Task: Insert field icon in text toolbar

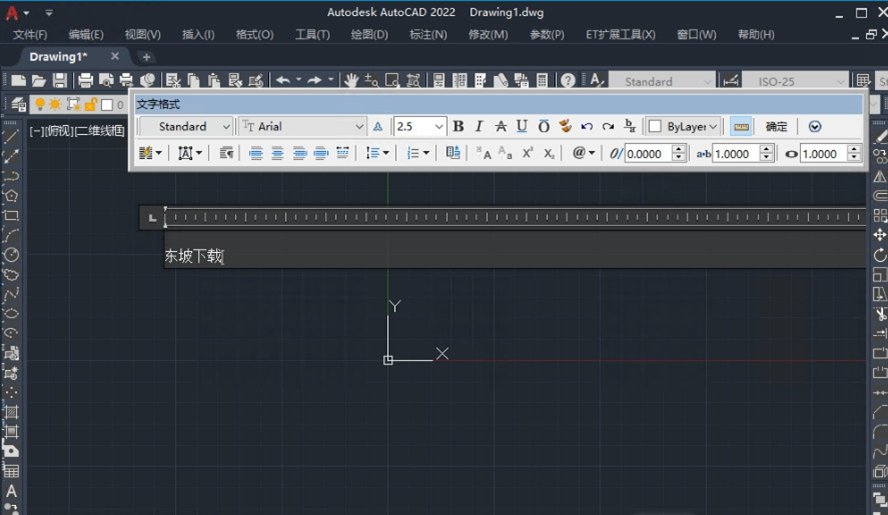Action: pos(452,153)
